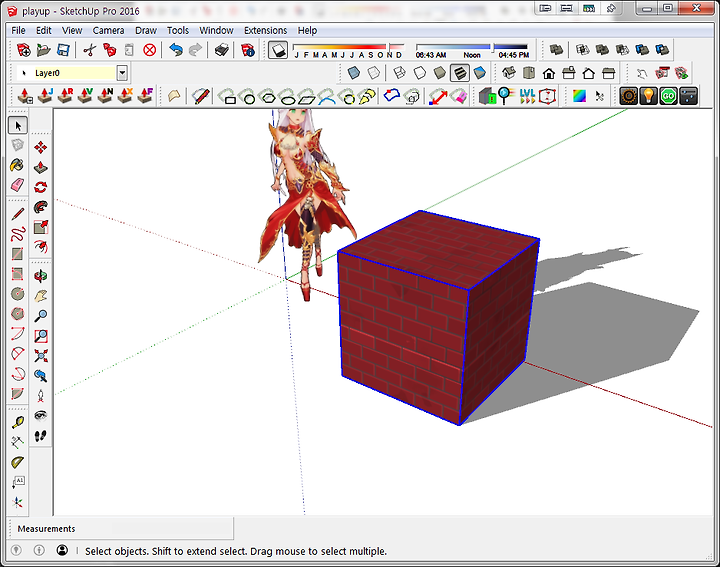Viewport: 720px width, 567px height.
Task: Select the Tape Measure tool
Action: point(17,422)
